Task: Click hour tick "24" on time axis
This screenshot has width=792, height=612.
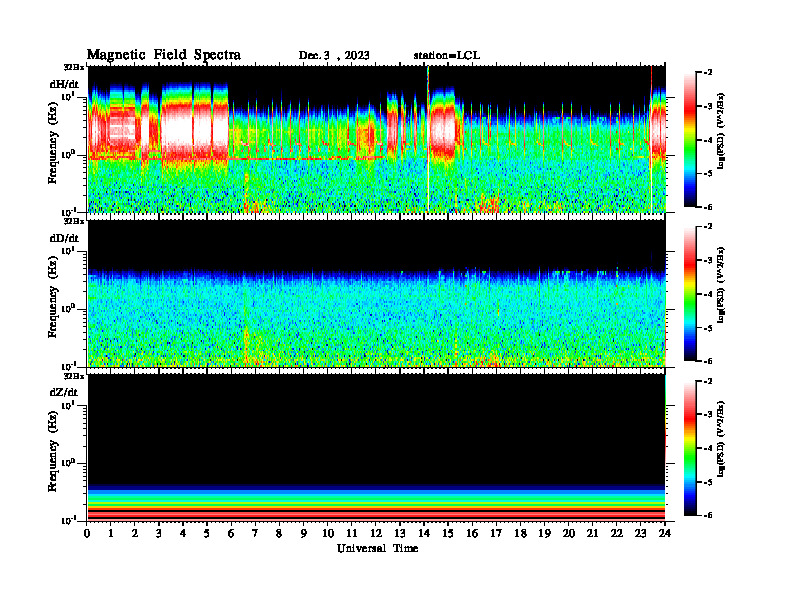Action: tap(665, 533)
